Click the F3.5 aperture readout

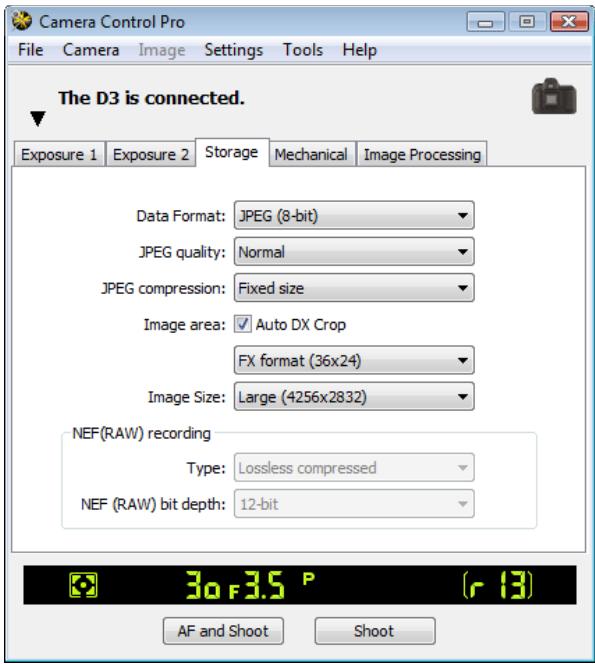click(257, 585)
